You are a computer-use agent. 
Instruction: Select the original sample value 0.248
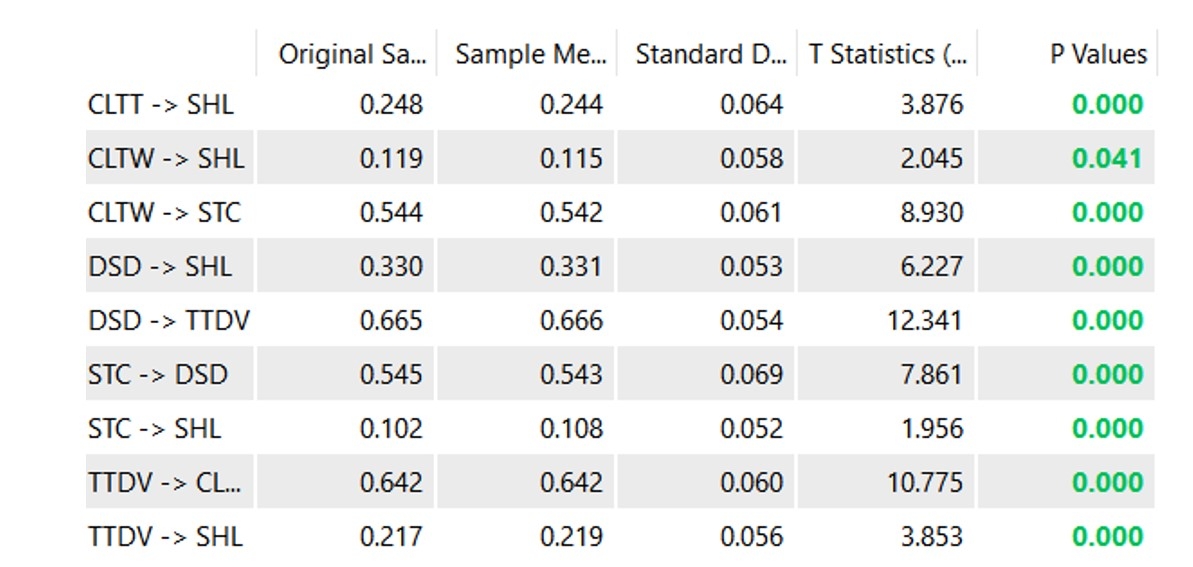[x=391, y=104]
